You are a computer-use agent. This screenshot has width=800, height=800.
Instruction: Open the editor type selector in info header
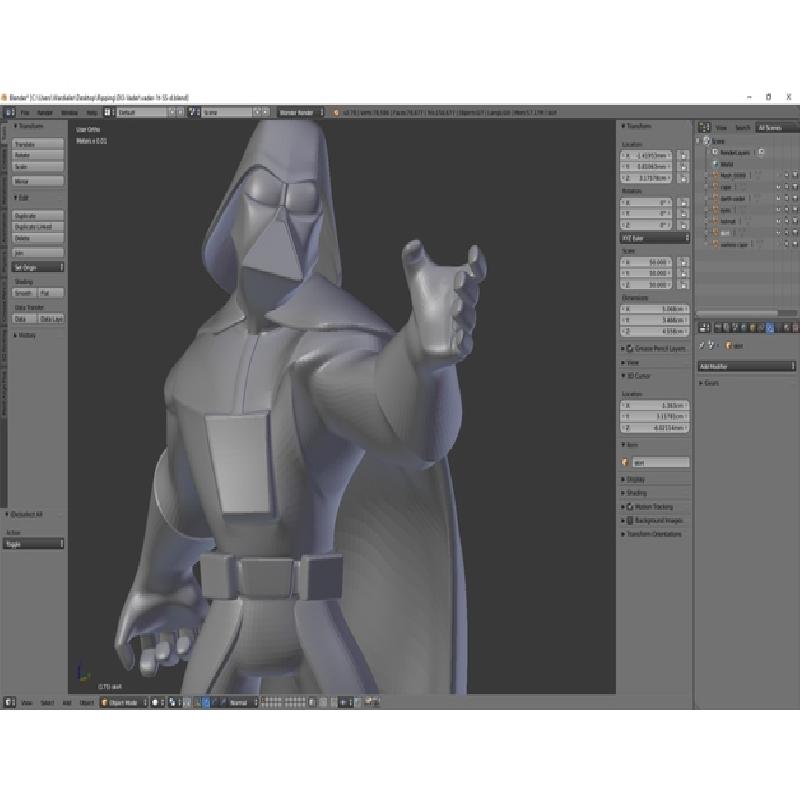coord(9,113)
